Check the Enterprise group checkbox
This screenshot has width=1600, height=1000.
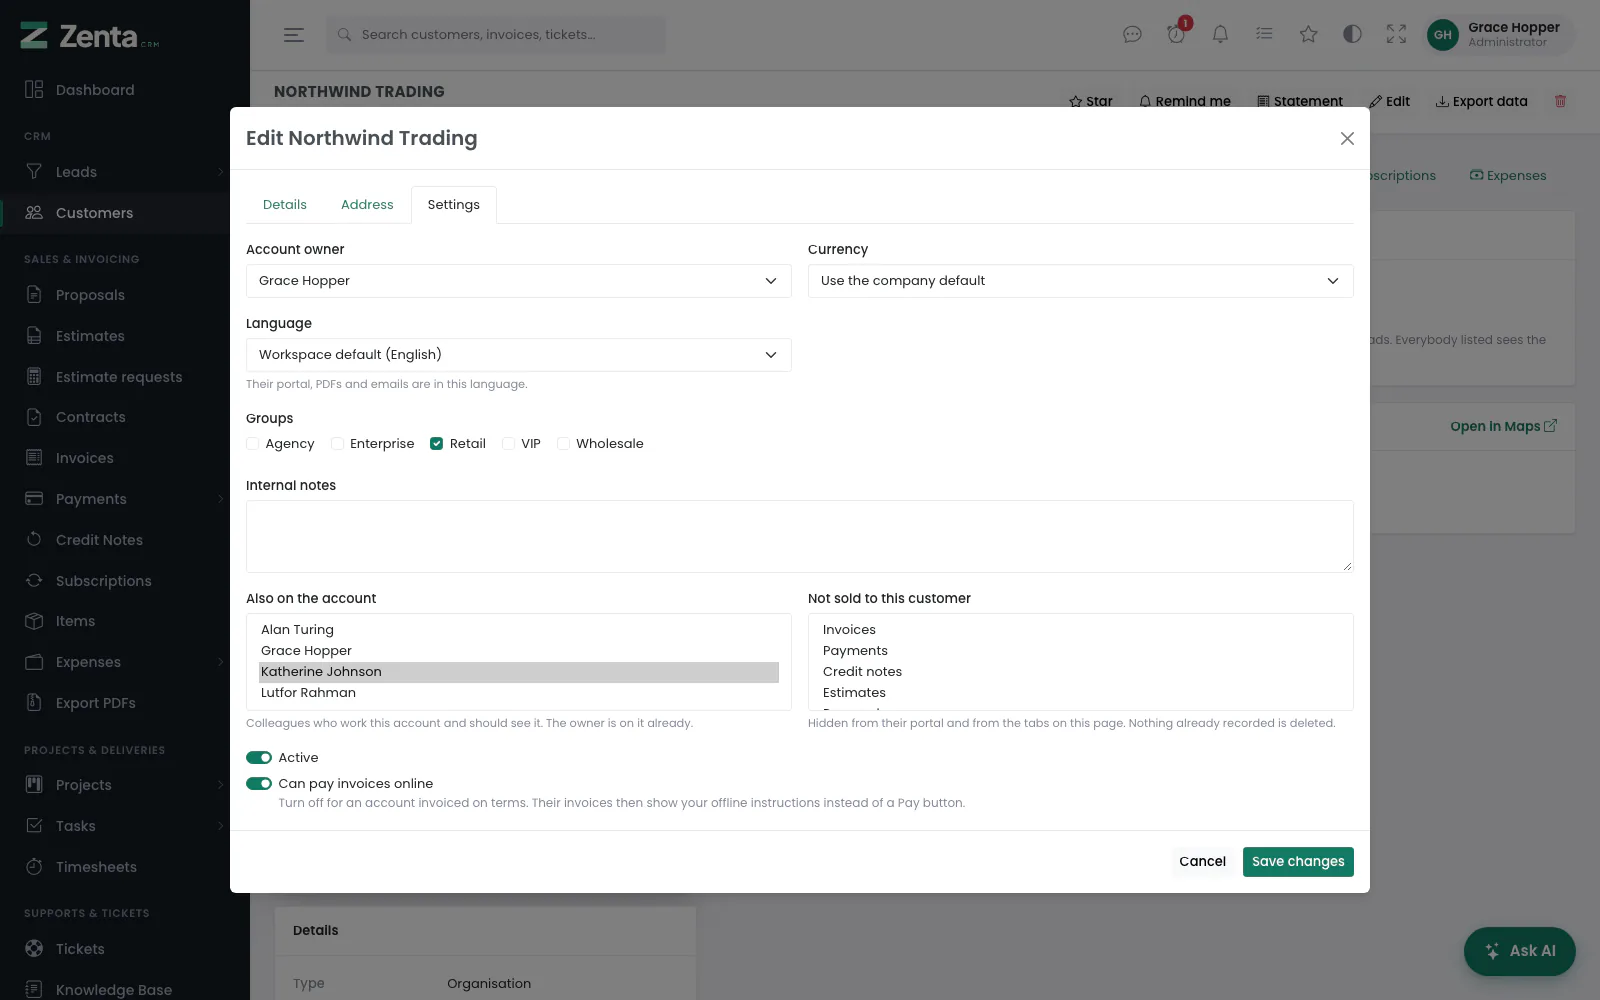click(x=337, y=444)
